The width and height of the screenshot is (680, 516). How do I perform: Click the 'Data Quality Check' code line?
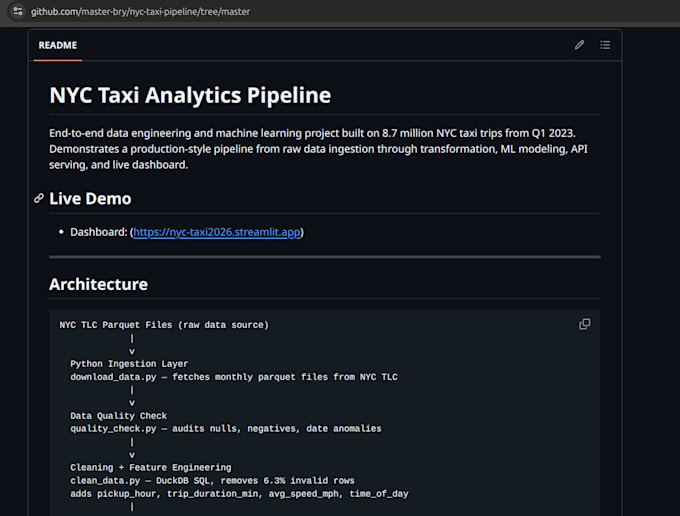pos(118,416)
